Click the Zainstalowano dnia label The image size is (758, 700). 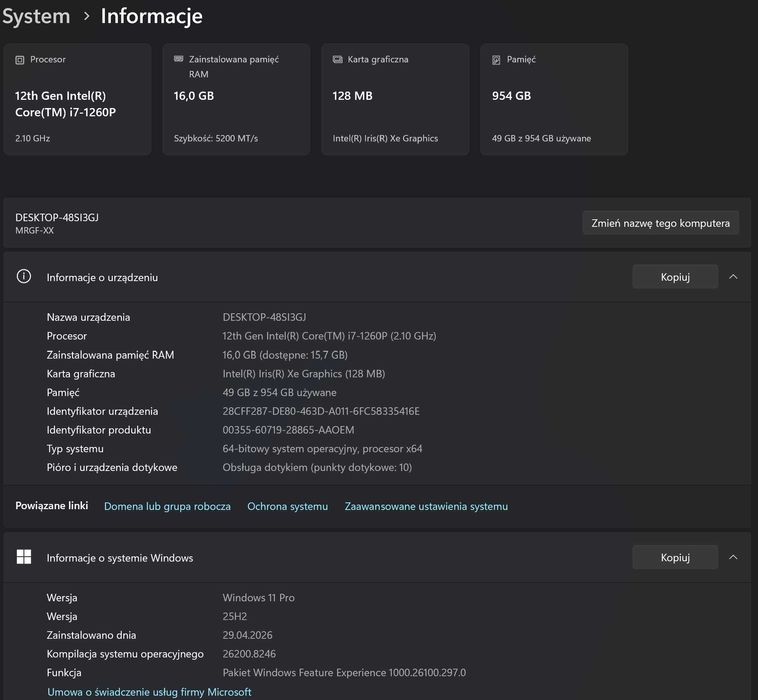pos(91,635)
